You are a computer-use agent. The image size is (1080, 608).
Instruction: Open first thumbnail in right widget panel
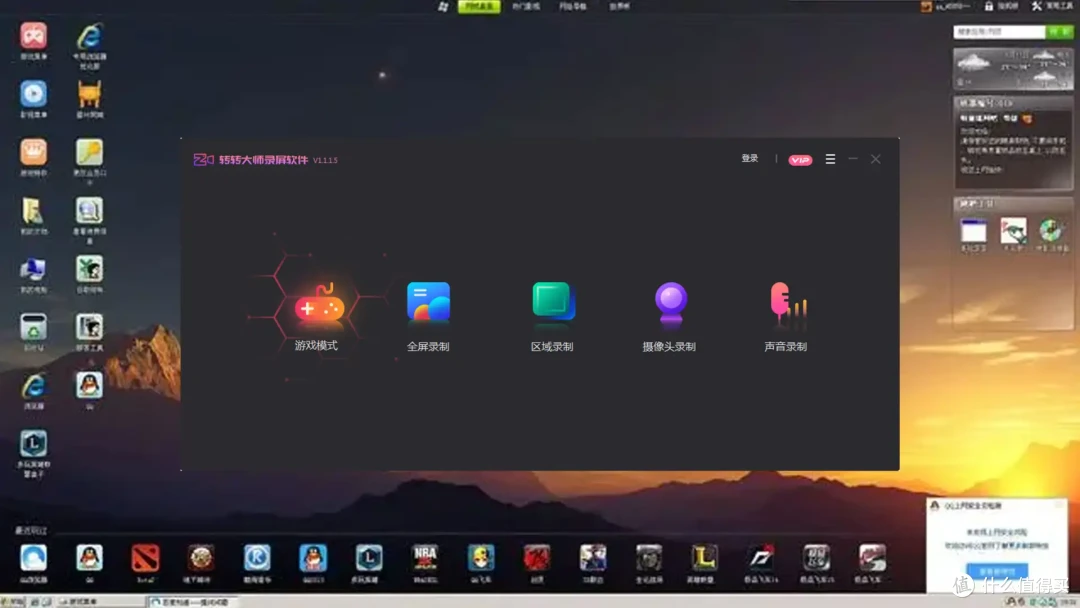click(x=973, y=231)
